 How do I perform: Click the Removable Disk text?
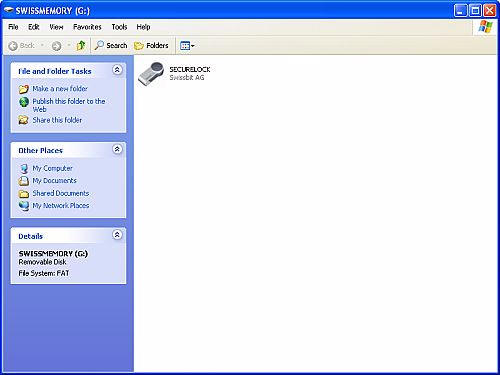[x=42, y=262]
